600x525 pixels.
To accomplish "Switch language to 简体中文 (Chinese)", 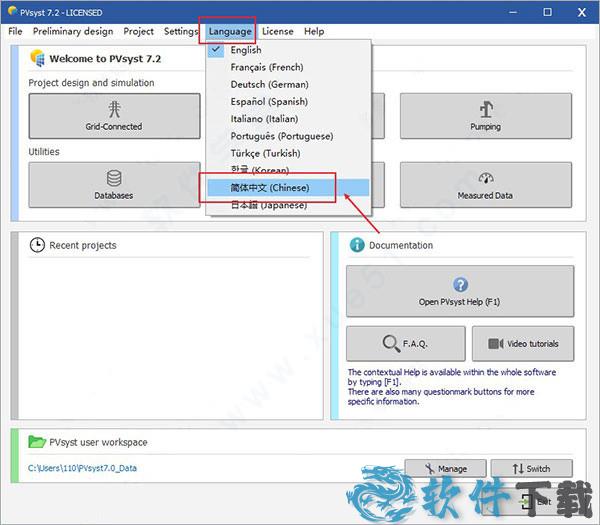I will pyautogui.click(x=270, y=187).
